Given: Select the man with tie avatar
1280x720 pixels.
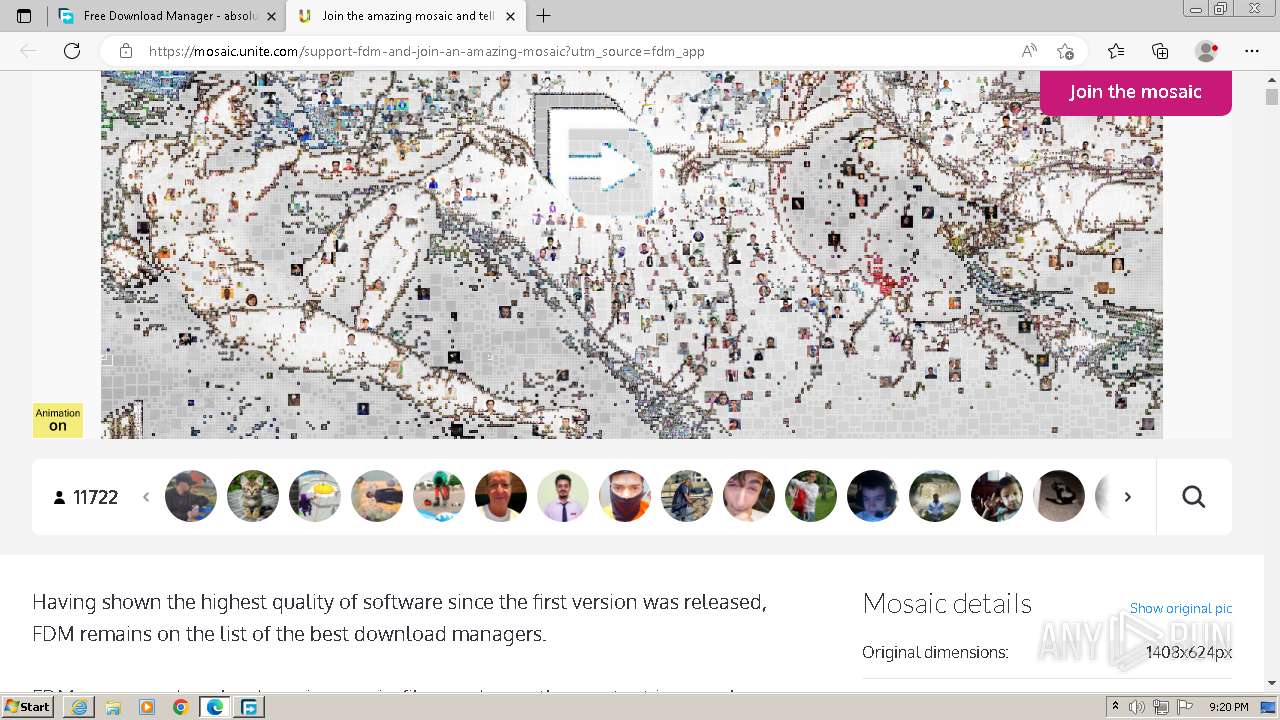Looking at the screenshot, I should (x=563, y=496).
